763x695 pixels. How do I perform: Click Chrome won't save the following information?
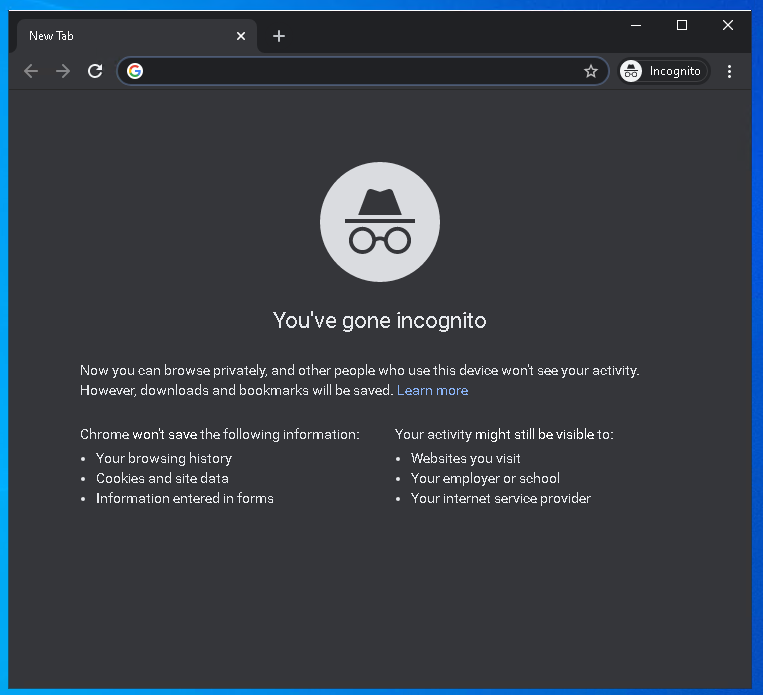220,434
